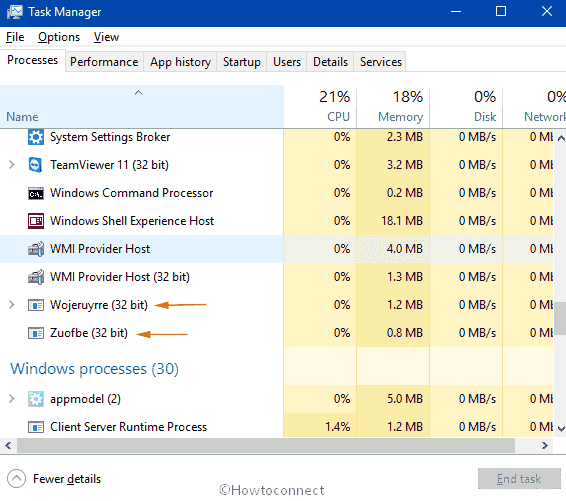
Task: Click the vertical scrollbar thumb
Action: coord(561,318)
